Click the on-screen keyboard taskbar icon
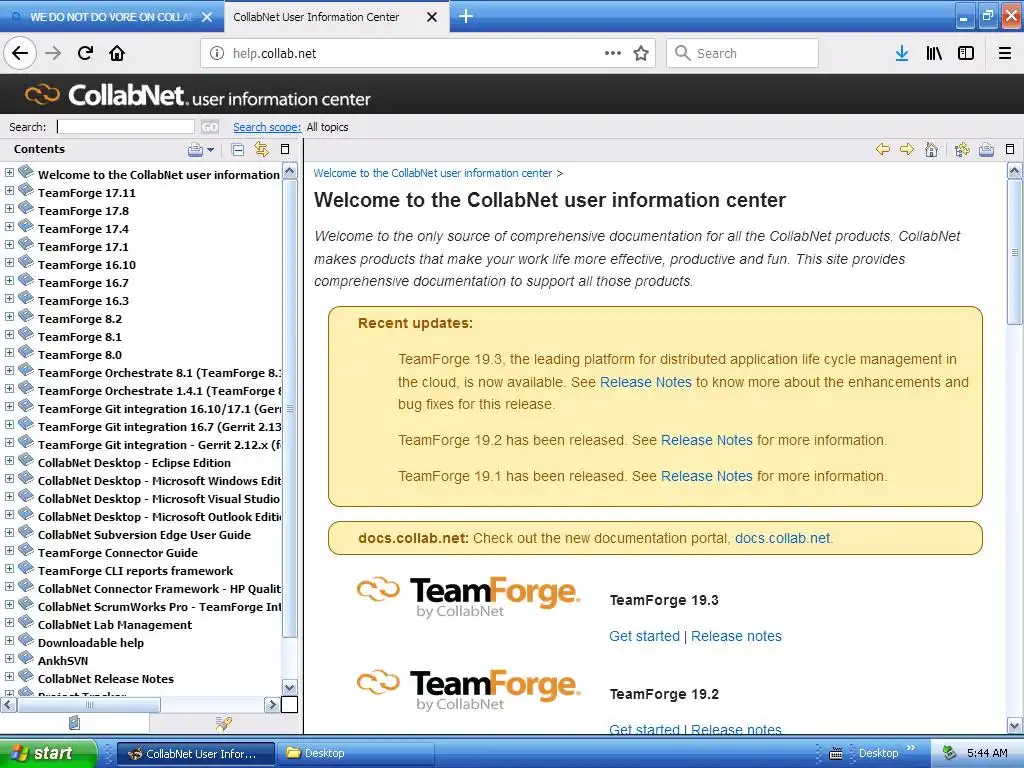The width and height of the screenshot is (1024, 768). [x=835, y=754]
